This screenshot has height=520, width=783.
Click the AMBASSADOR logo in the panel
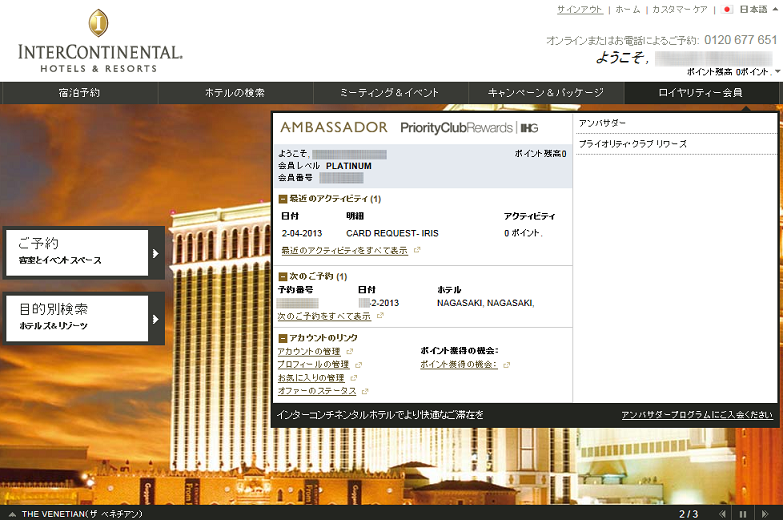pyautogui.click(x=334, y=127)
